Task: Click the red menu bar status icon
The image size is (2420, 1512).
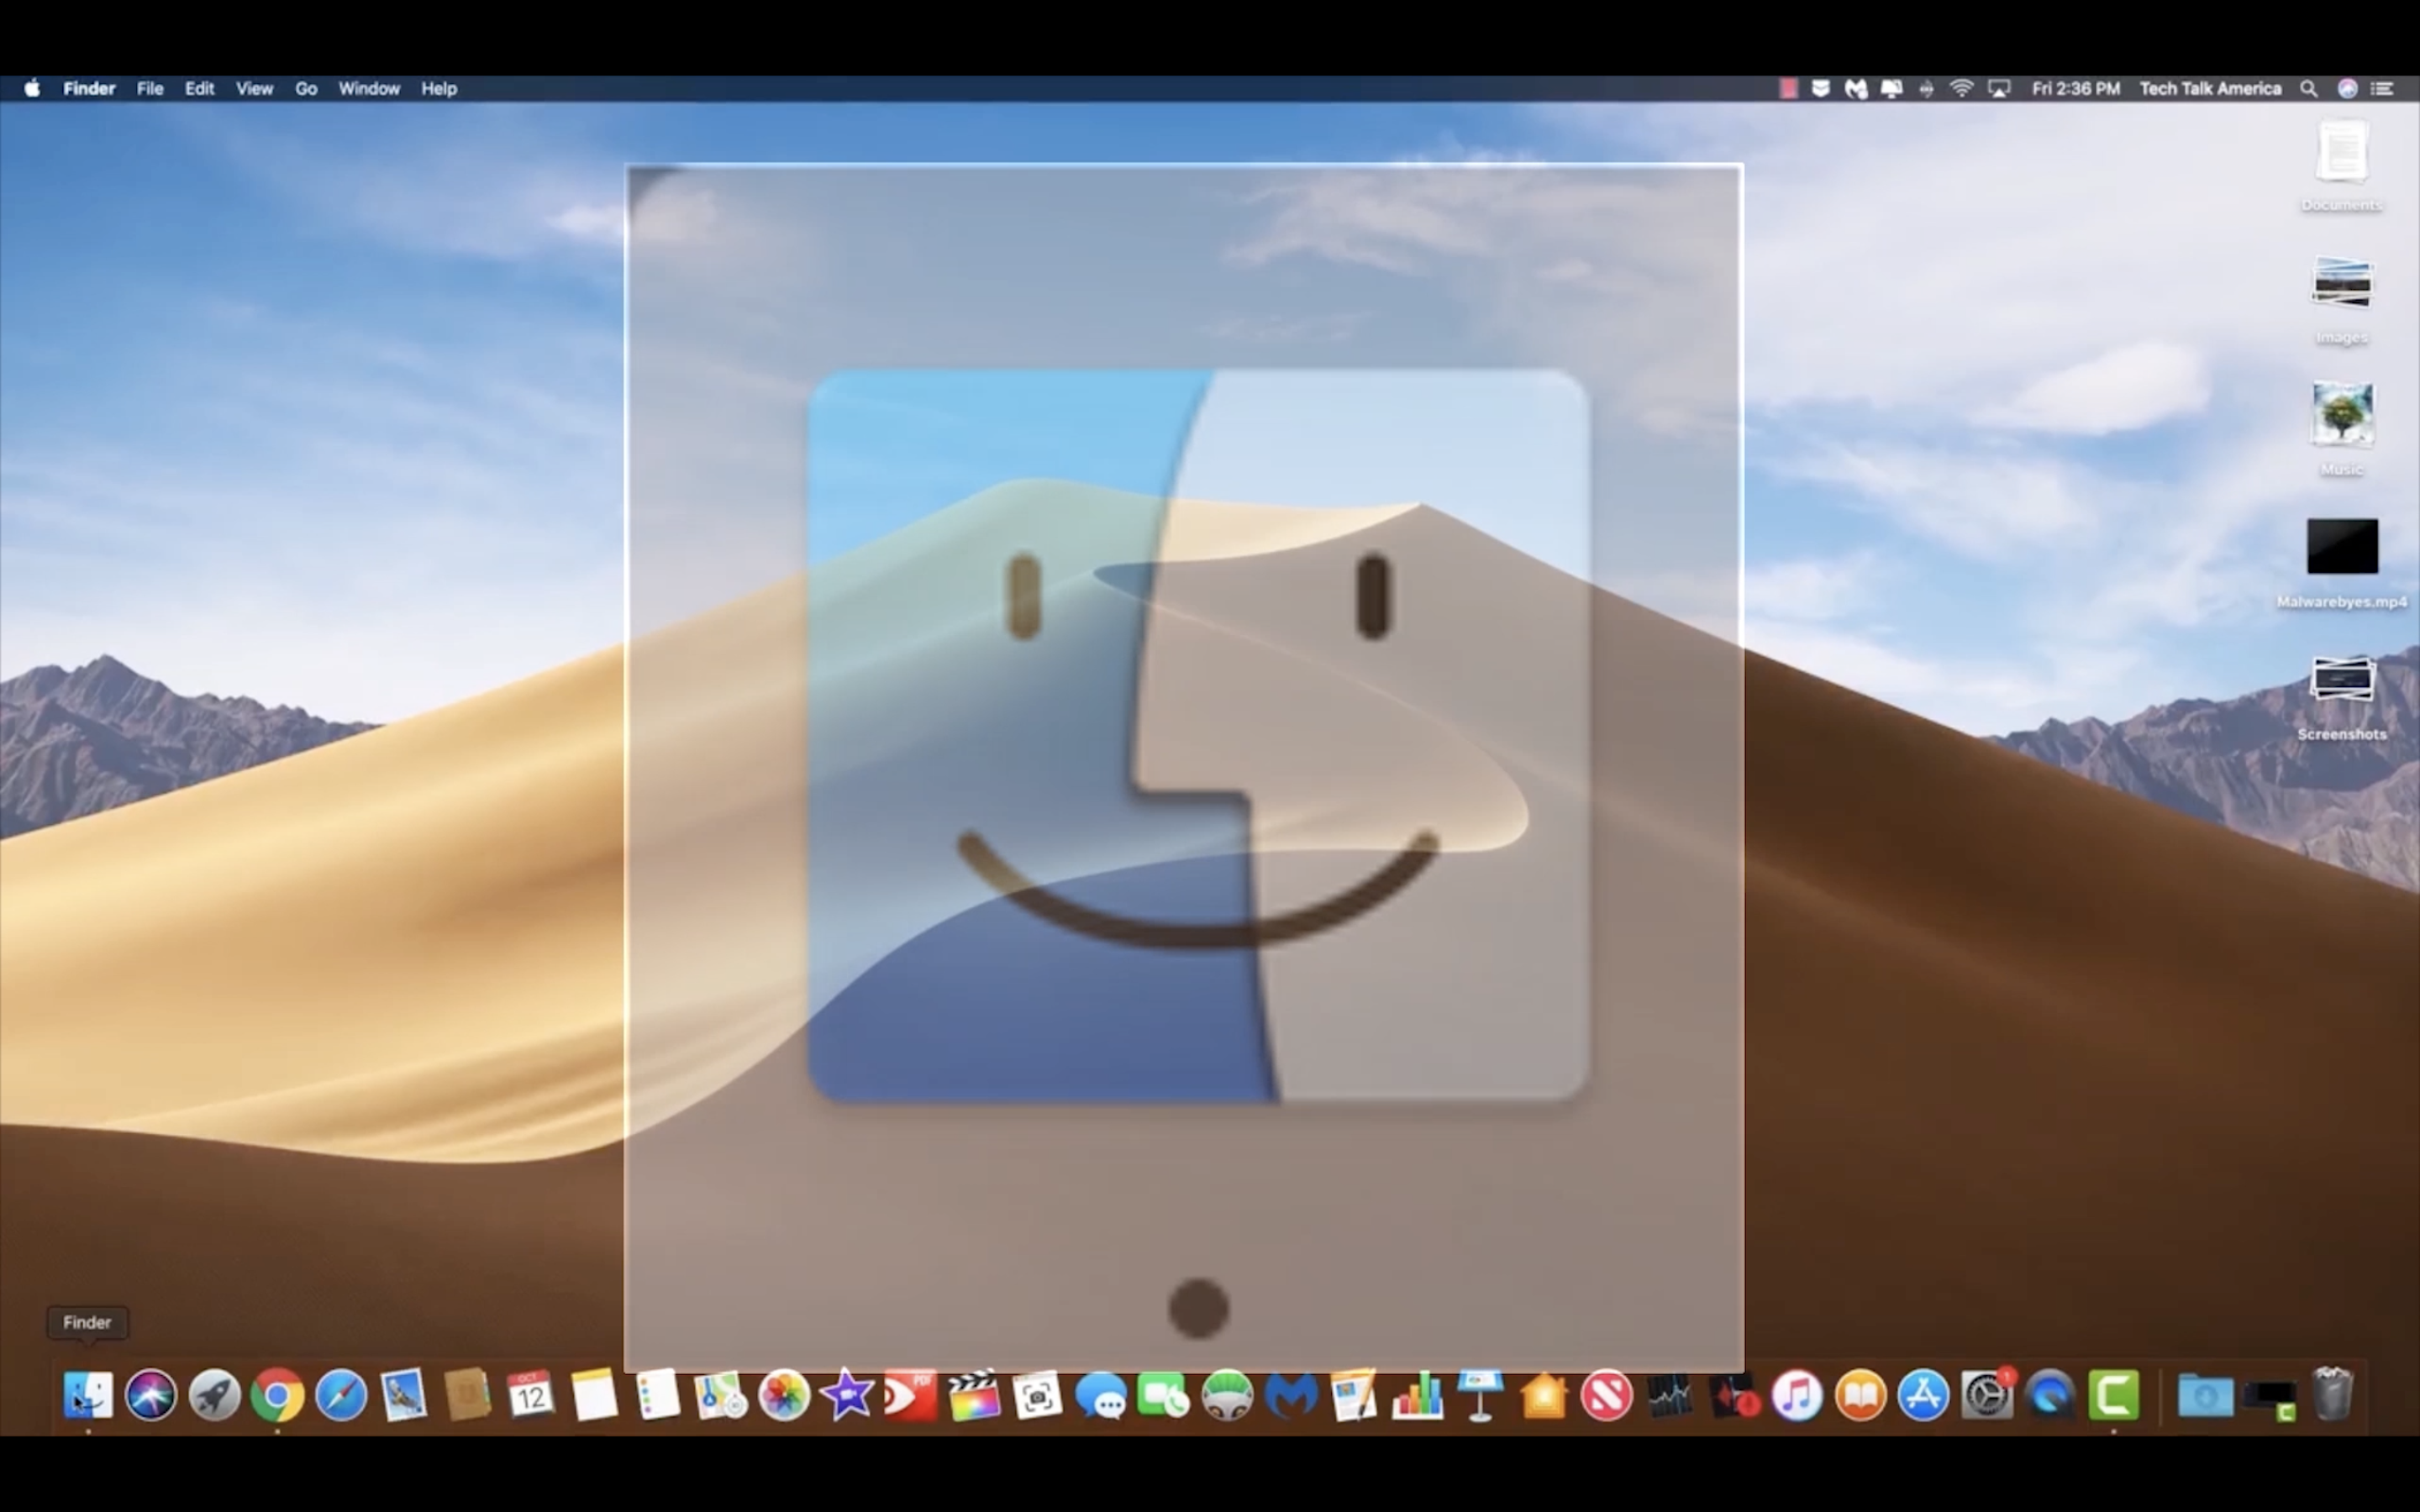Action: (x=1788, y=88)
